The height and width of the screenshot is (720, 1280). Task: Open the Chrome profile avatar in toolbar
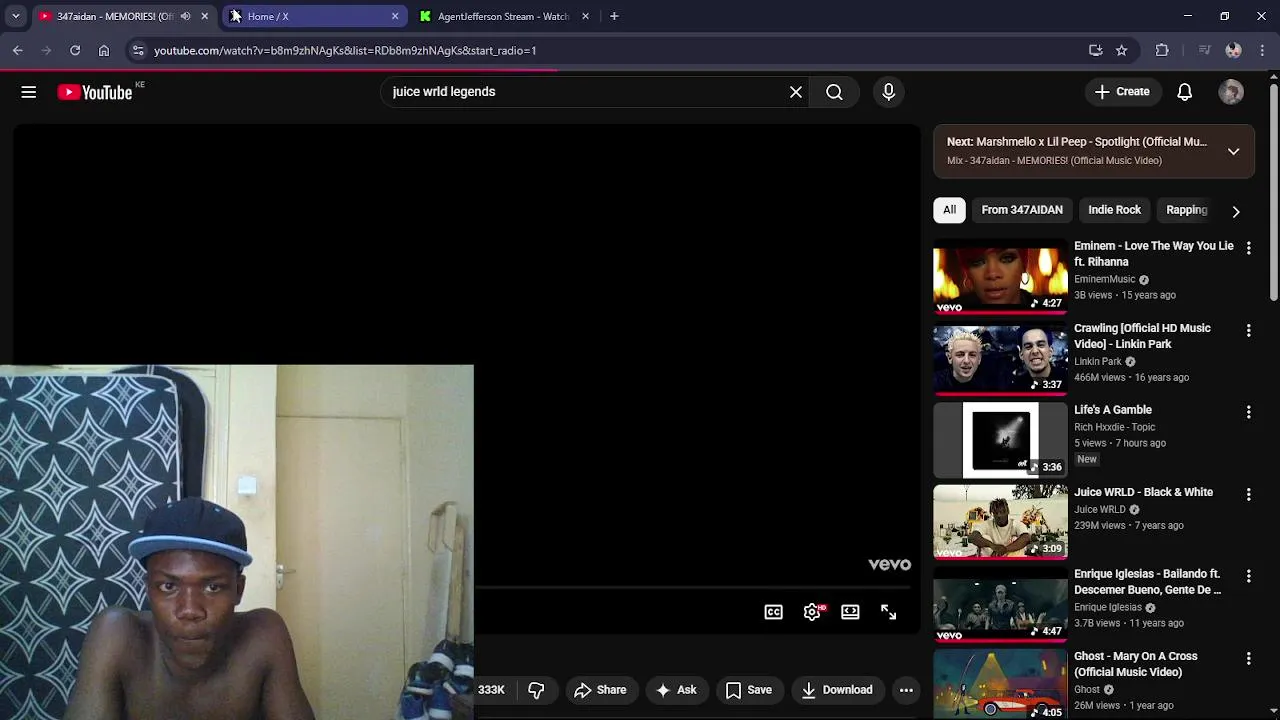1233,50
